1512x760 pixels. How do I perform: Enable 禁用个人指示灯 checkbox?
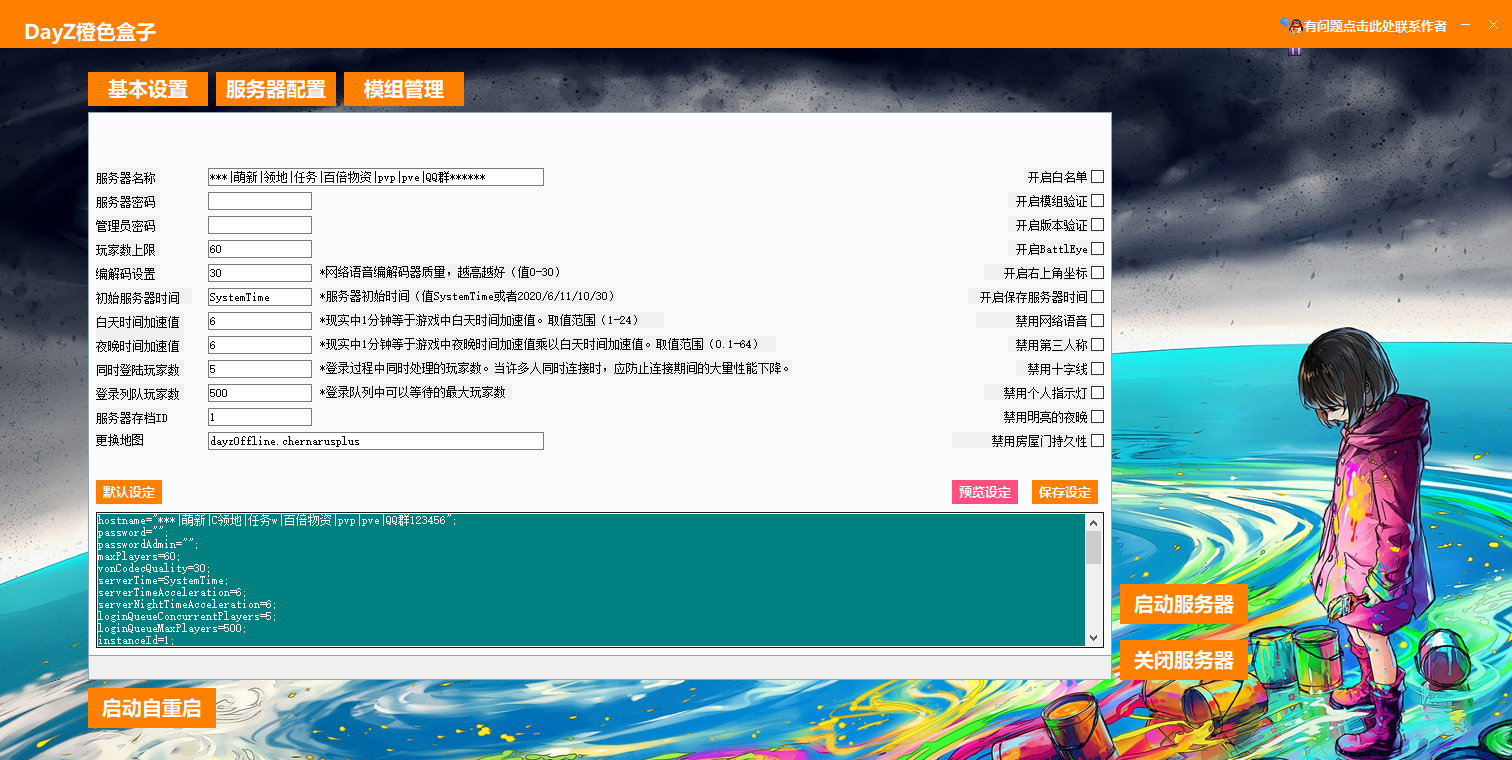(1097, 393)
